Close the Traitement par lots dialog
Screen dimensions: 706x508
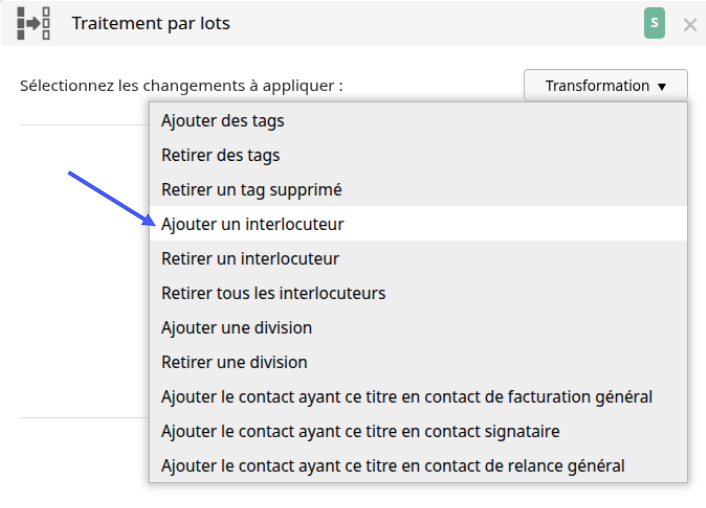pos(690,25)
